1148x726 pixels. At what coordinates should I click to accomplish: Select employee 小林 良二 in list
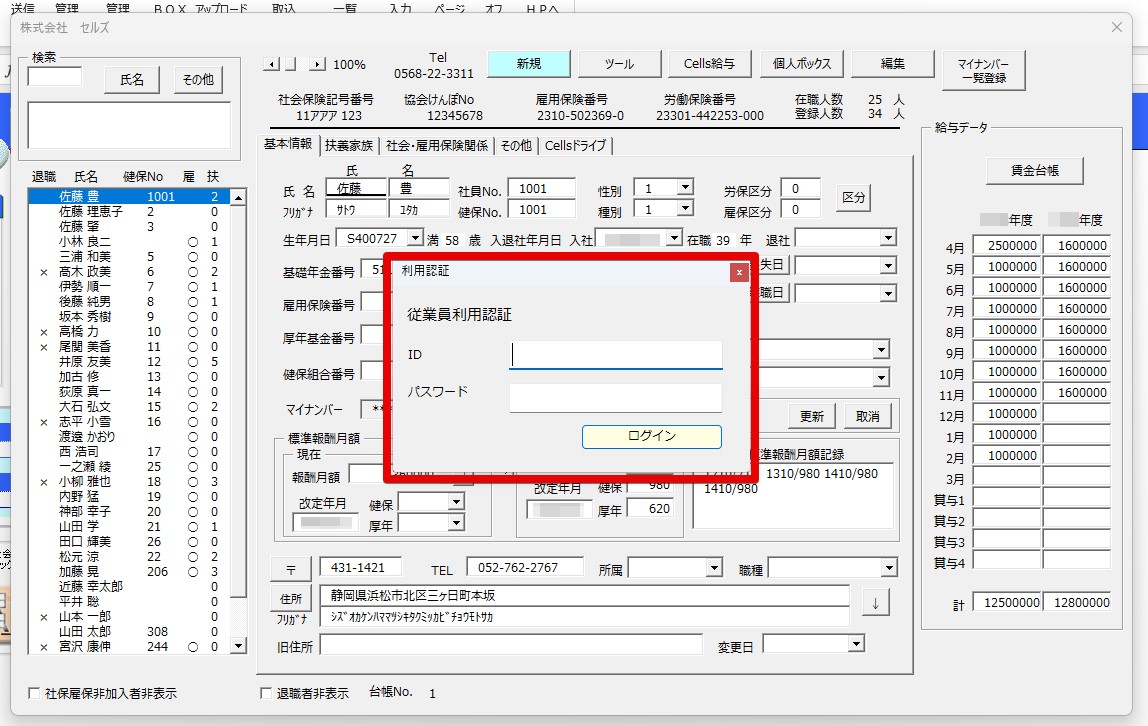pos(130,242)
